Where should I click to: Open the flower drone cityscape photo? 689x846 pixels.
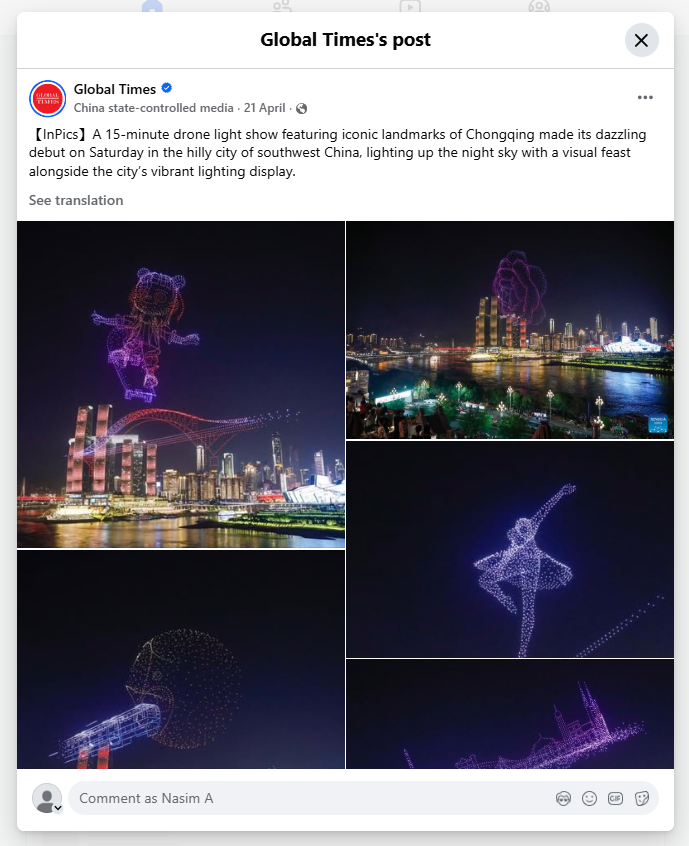[510, 330]
